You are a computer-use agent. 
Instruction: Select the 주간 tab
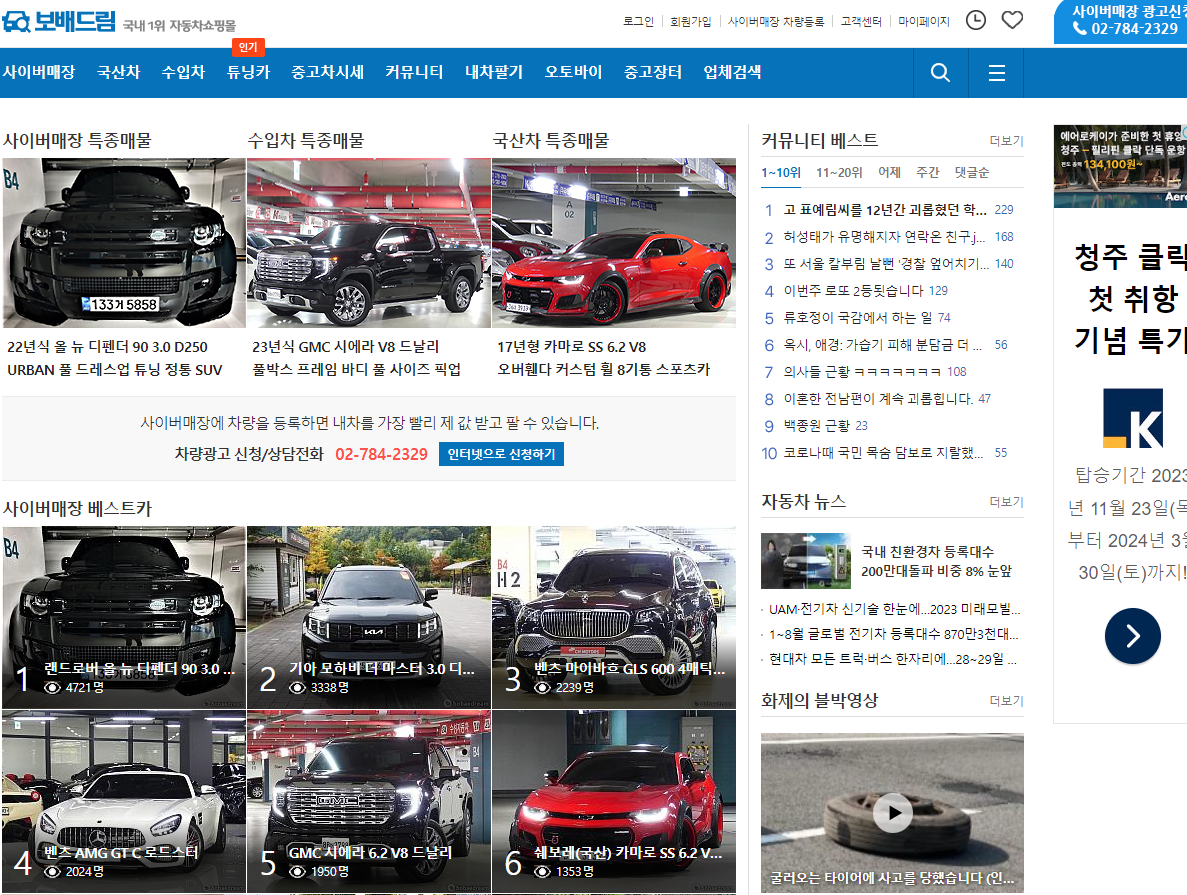coord(927,173)
